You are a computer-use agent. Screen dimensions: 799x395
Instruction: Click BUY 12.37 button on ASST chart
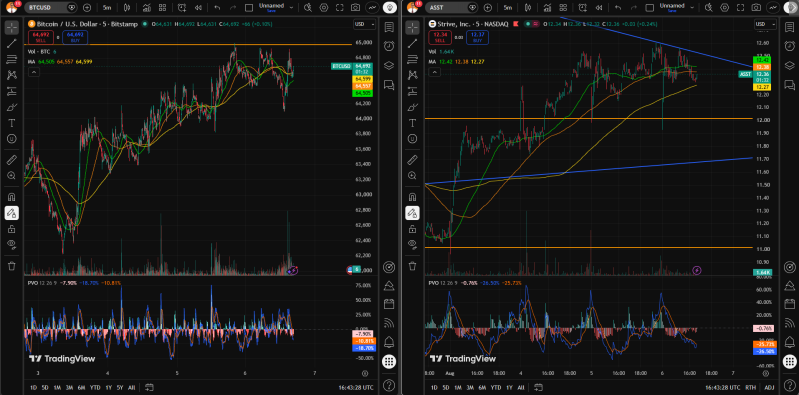tap(477, 37)
